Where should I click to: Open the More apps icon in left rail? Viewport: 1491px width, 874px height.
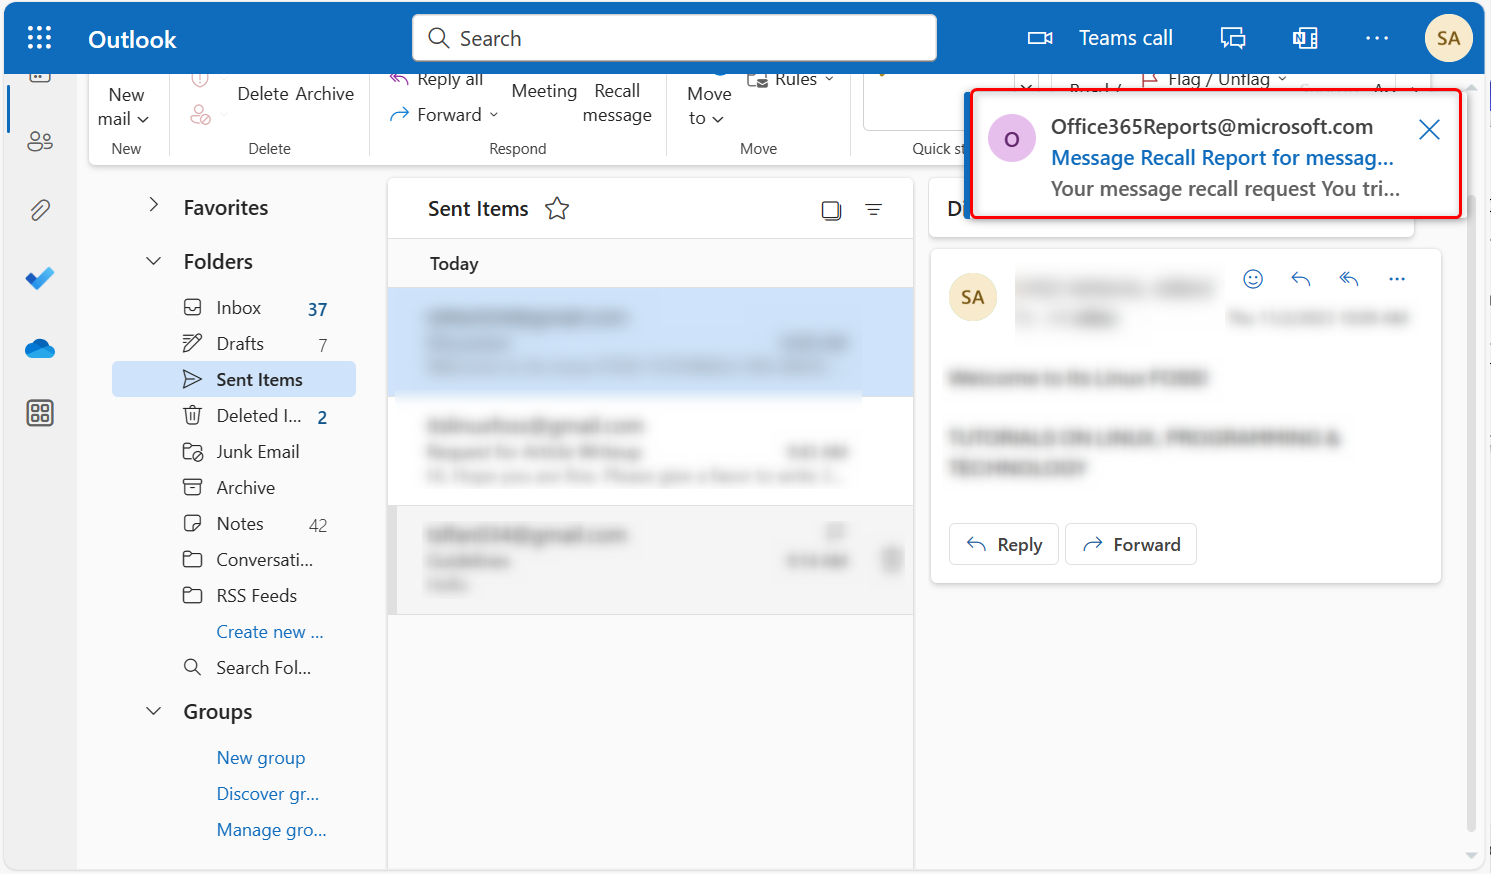[x=40, y=413]
